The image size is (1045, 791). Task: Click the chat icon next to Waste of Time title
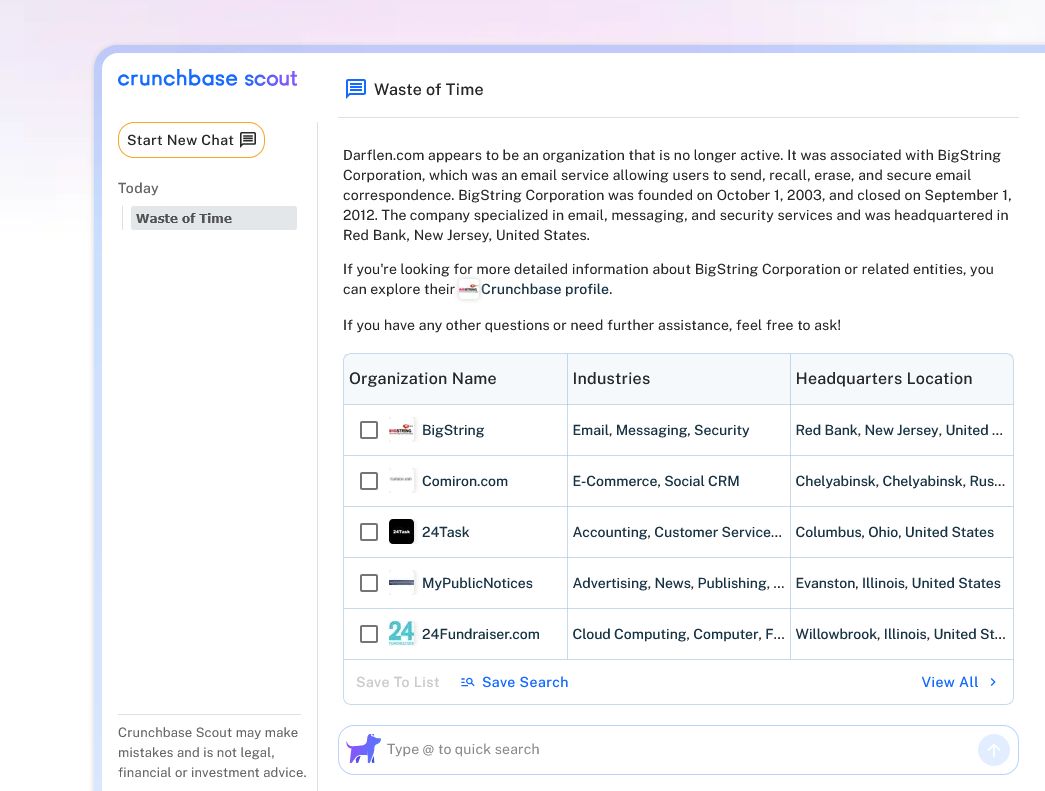pyautogui.click(x=356, y=89)
